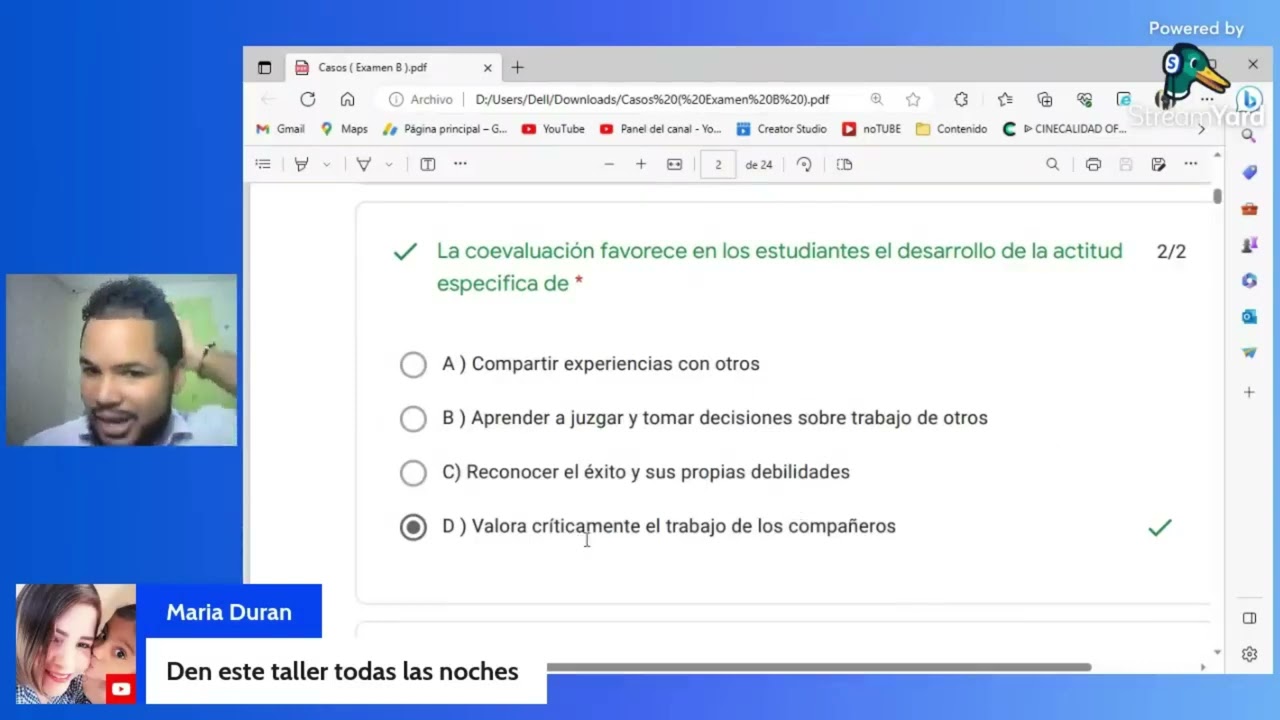Toggle the sidebar visibility icon at bottom
The width and height of the screenshot is (1280, 720).
point(1249,618)
